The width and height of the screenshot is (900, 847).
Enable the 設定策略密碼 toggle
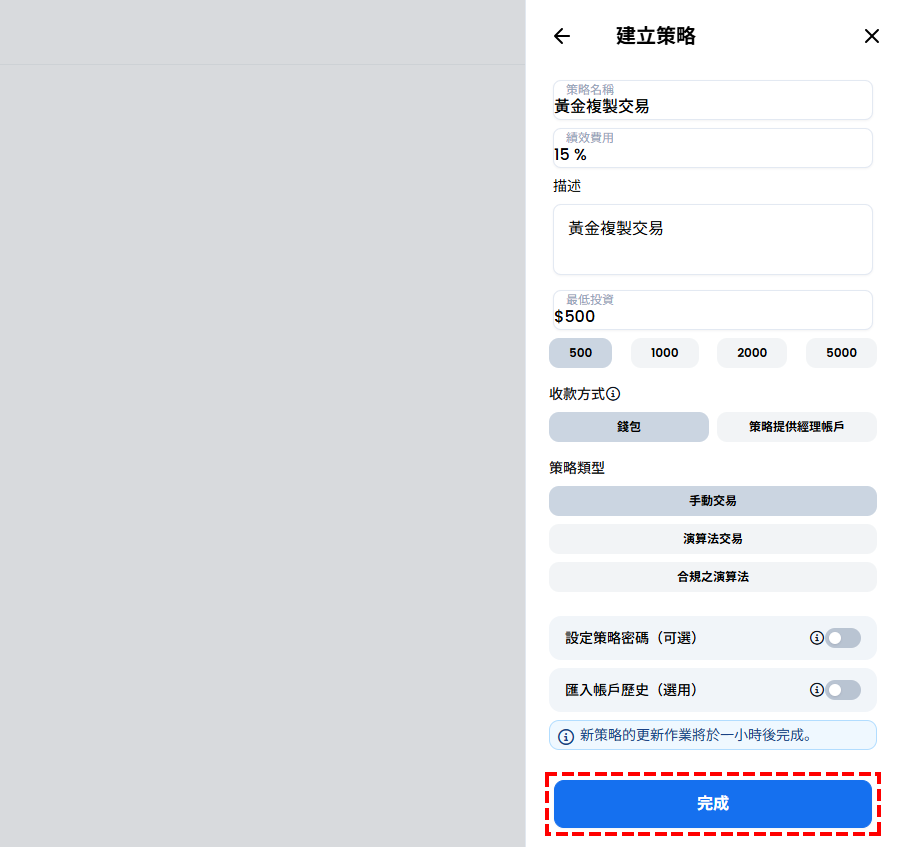point(843,638)
